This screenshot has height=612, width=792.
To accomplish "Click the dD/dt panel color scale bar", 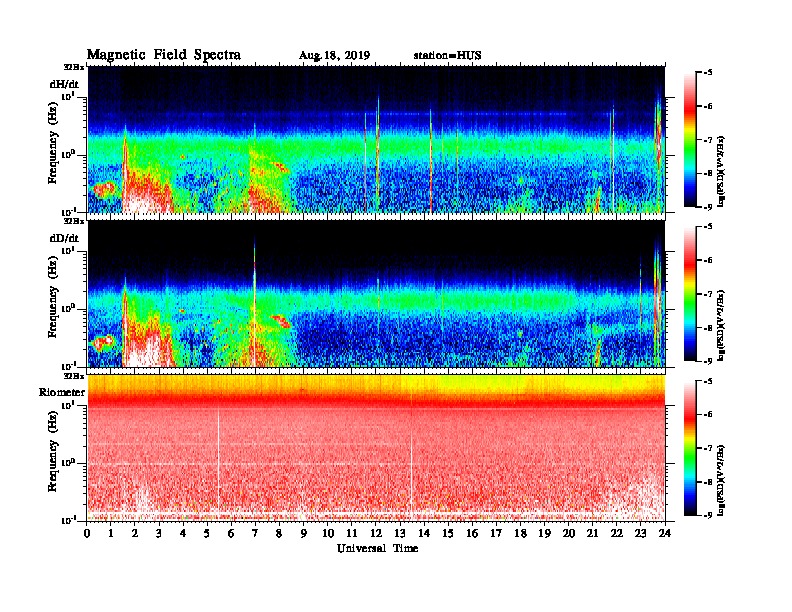I will point(690,294).
